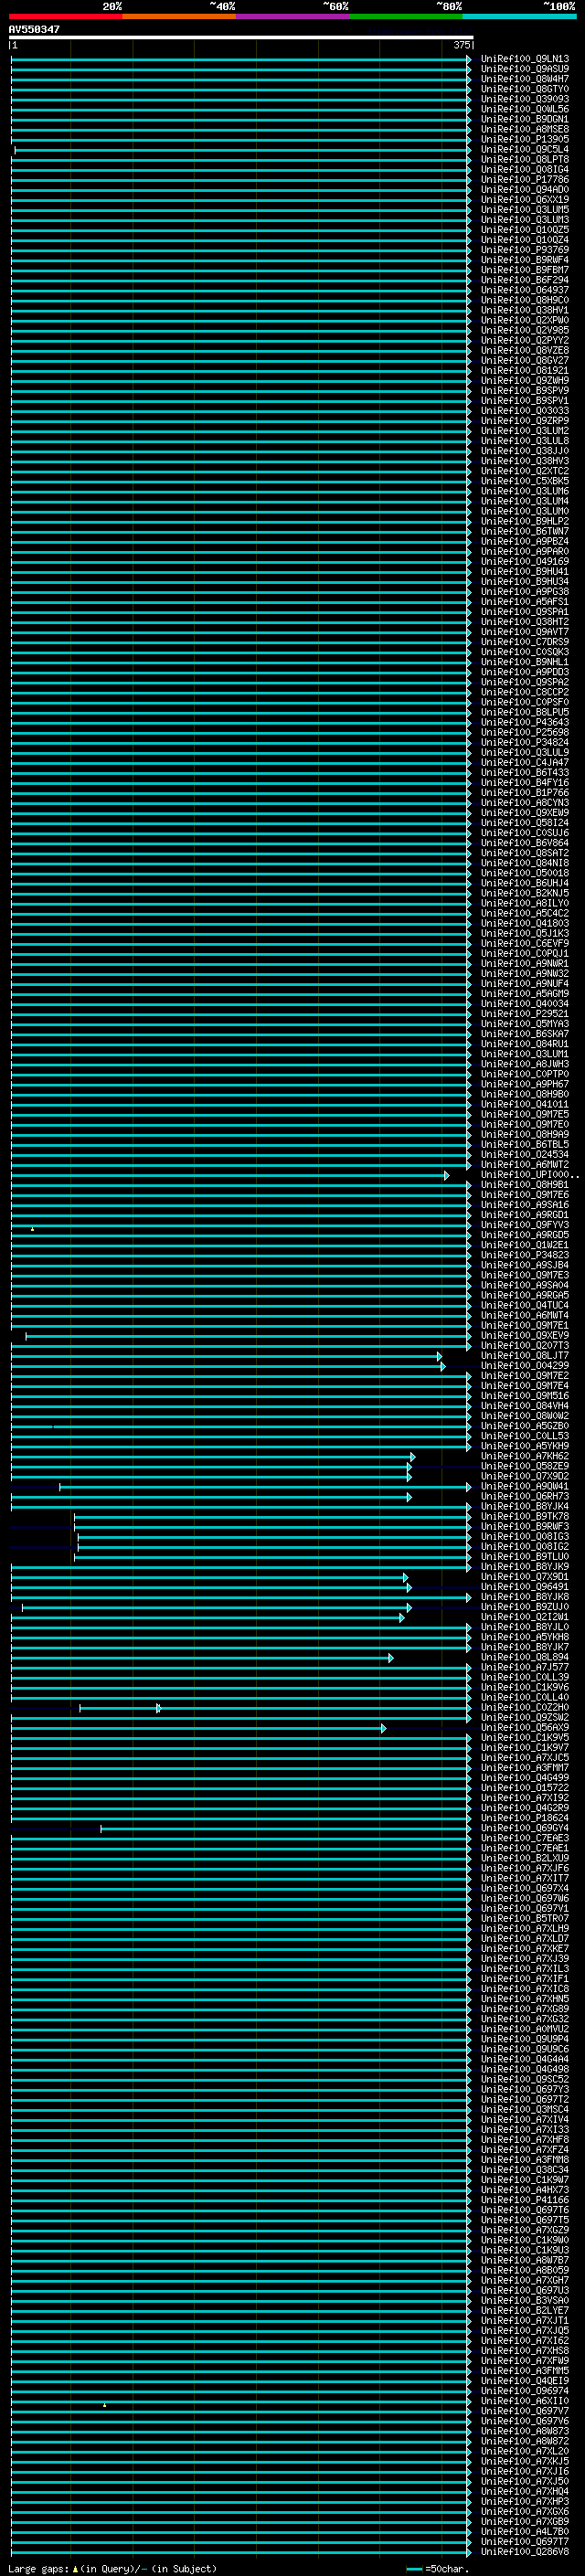The height and width of the screenshot is (2576, 585).
Task: Select the UniRef100_Q8H9B1 label
Action: pos(524,1185)
